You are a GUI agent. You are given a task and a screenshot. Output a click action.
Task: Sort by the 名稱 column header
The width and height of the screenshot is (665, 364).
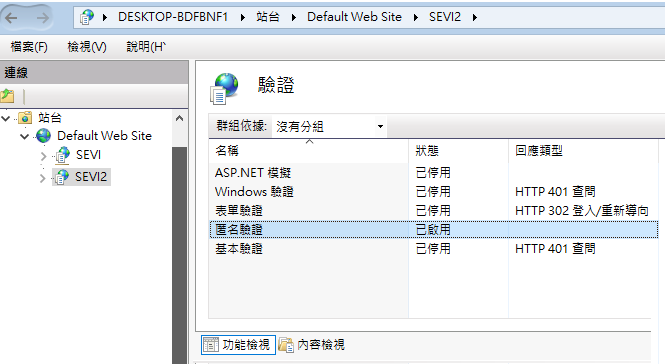(x=308, y=151)
